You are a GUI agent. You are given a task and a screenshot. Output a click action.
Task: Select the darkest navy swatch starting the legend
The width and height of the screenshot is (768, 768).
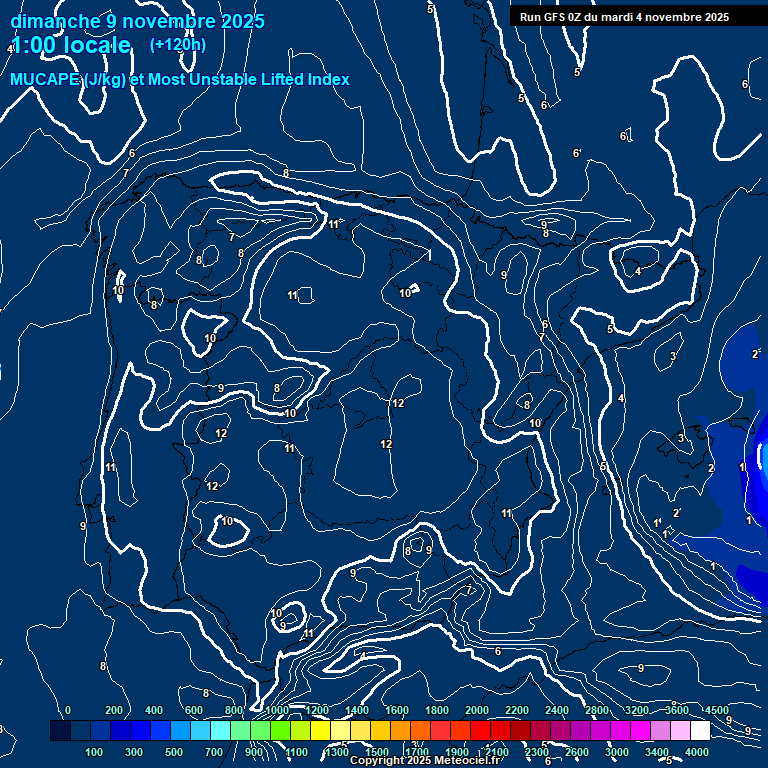coord(60,730)
